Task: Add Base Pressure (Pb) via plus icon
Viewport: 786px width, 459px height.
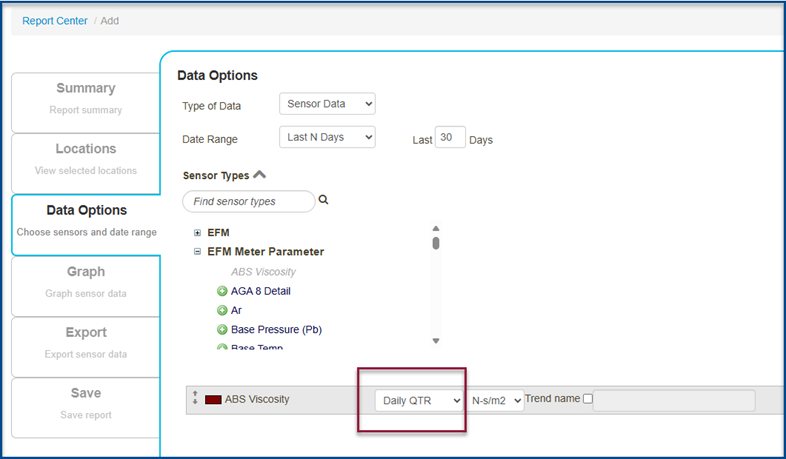Action: tap(222, 329)
